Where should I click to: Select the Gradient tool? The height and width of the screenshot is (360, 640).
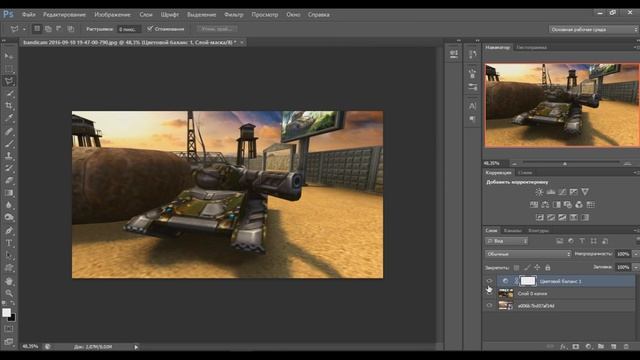coord(9,193)
